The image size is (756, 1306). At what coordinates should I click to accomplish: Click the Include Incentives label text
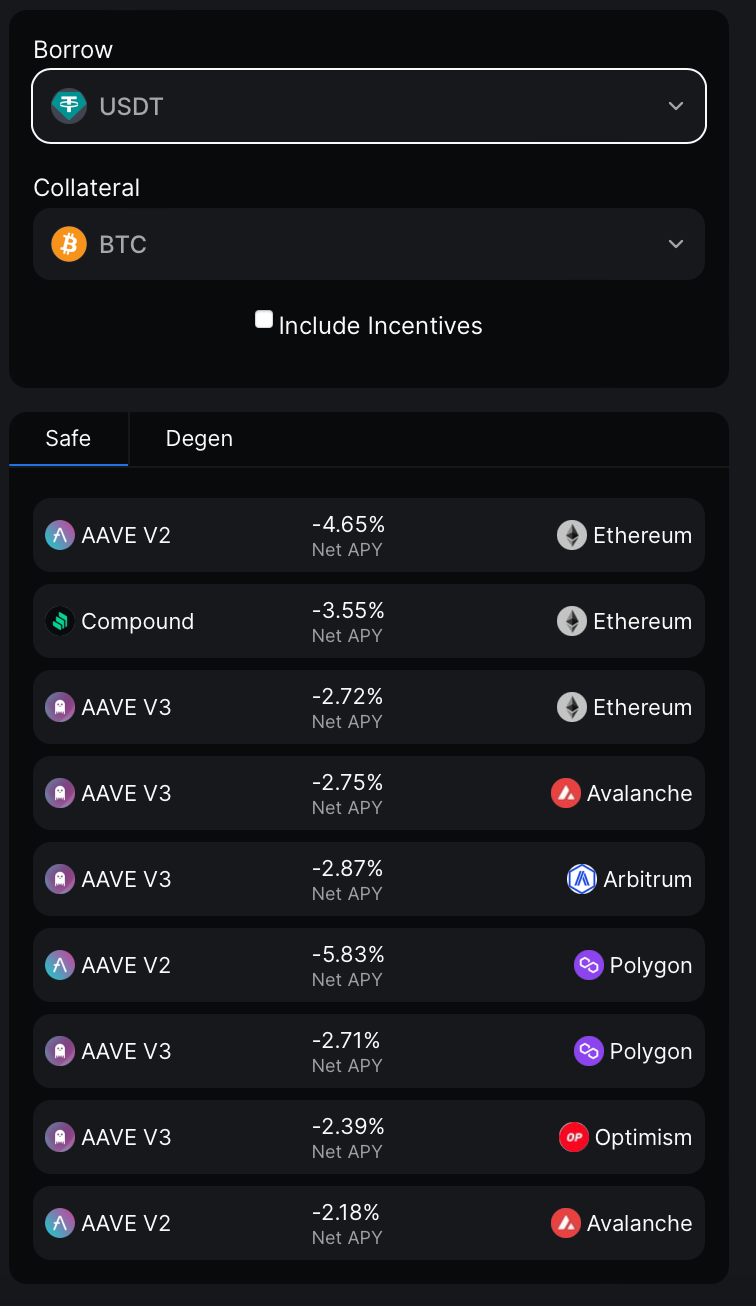click(380, 326)
